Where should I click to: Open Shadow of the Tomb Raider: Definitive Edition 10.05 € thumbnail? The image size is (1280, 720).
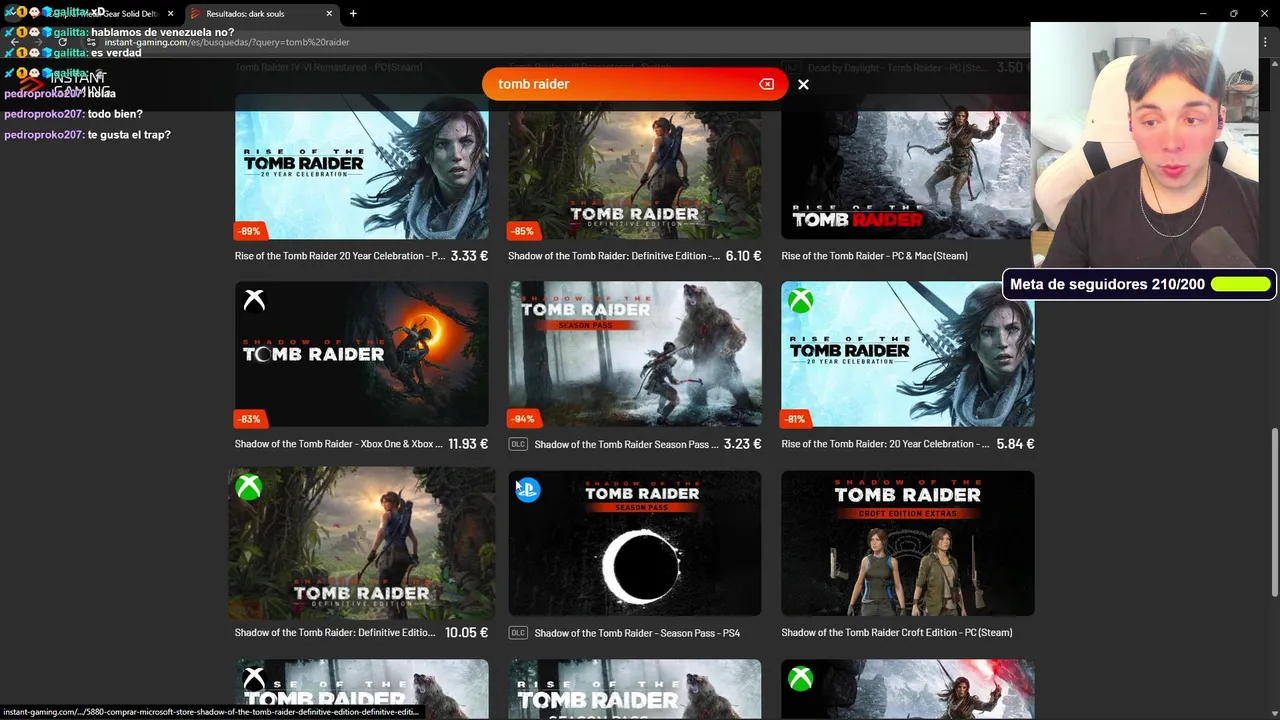tap(362, 543)
